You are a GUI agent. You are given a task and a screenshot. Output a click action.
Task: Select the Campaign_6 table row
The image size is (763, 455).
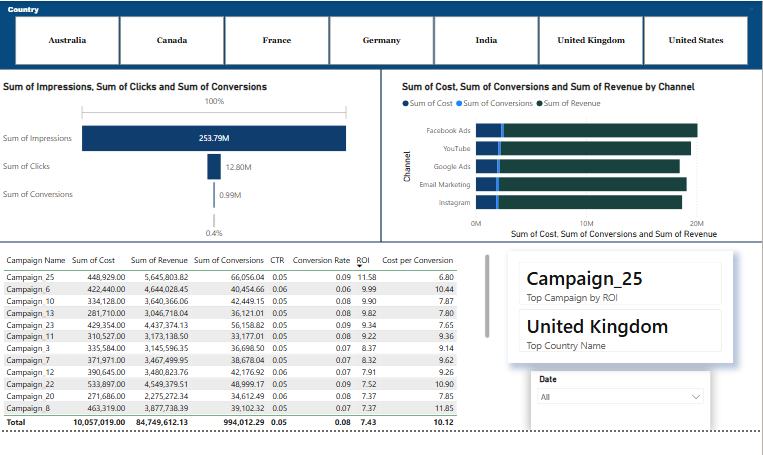point(230,289)
